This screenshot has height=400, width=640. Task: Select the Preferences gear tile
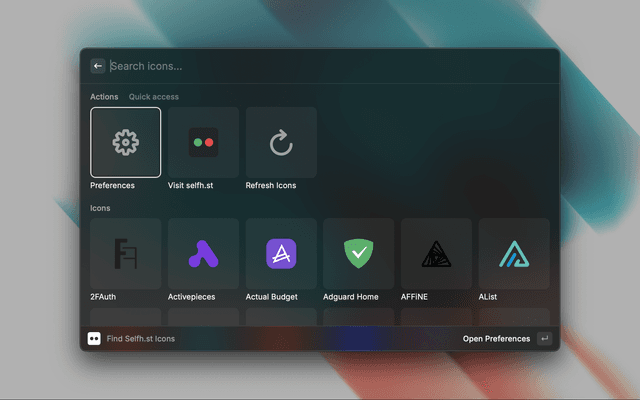coord(125,142)
